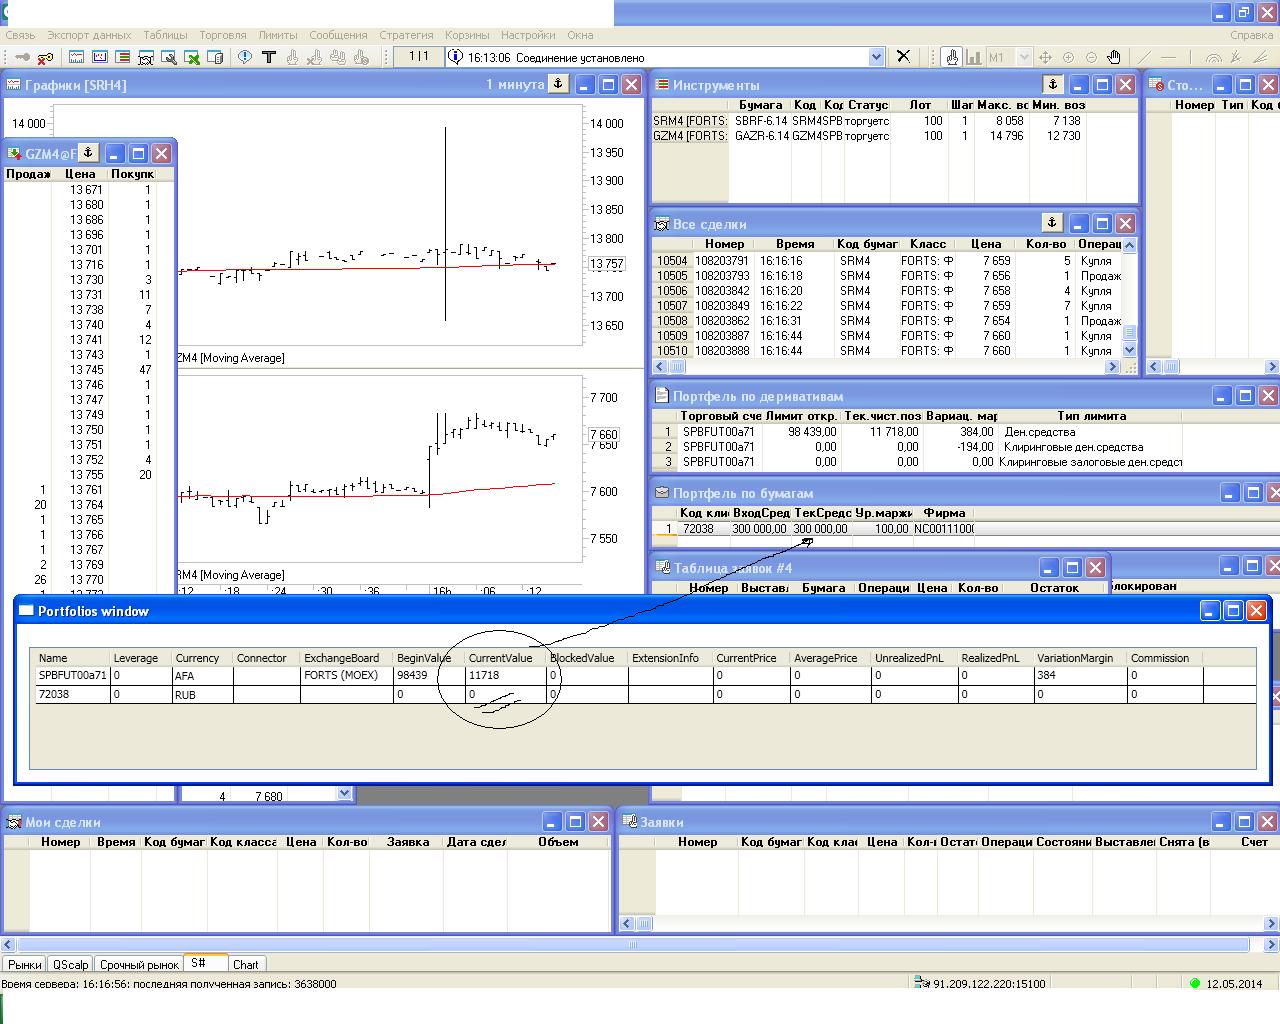This screenshot has height=1024, width=1280.
Task: Open the Торговля menu
Action: (222, 35)
